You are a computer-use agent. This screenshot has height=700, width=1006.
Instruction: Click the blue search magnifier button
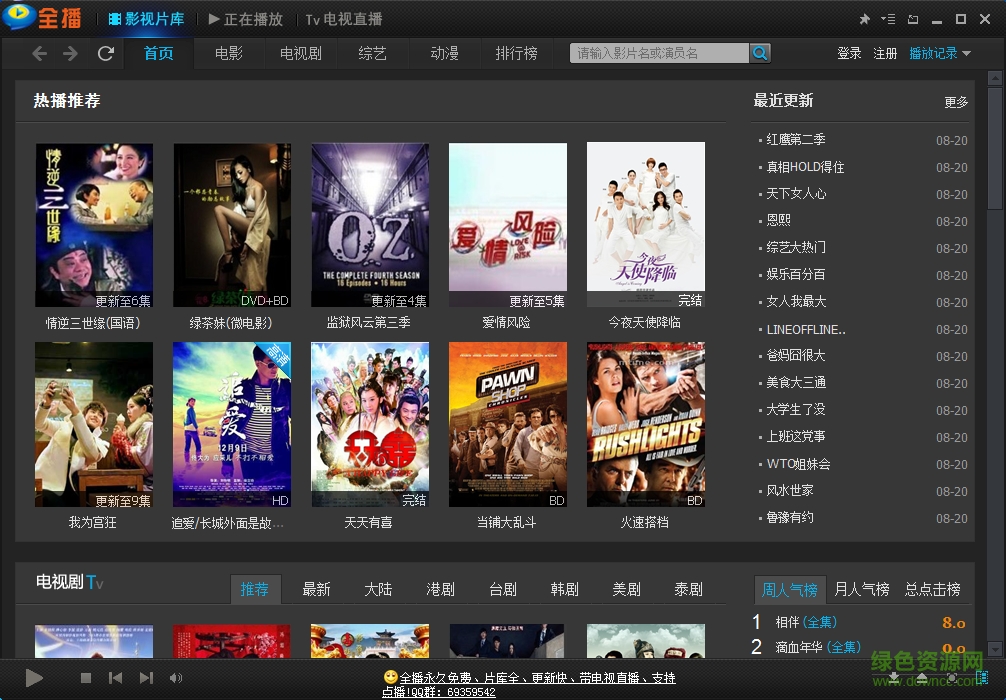(x=760, y=53)
